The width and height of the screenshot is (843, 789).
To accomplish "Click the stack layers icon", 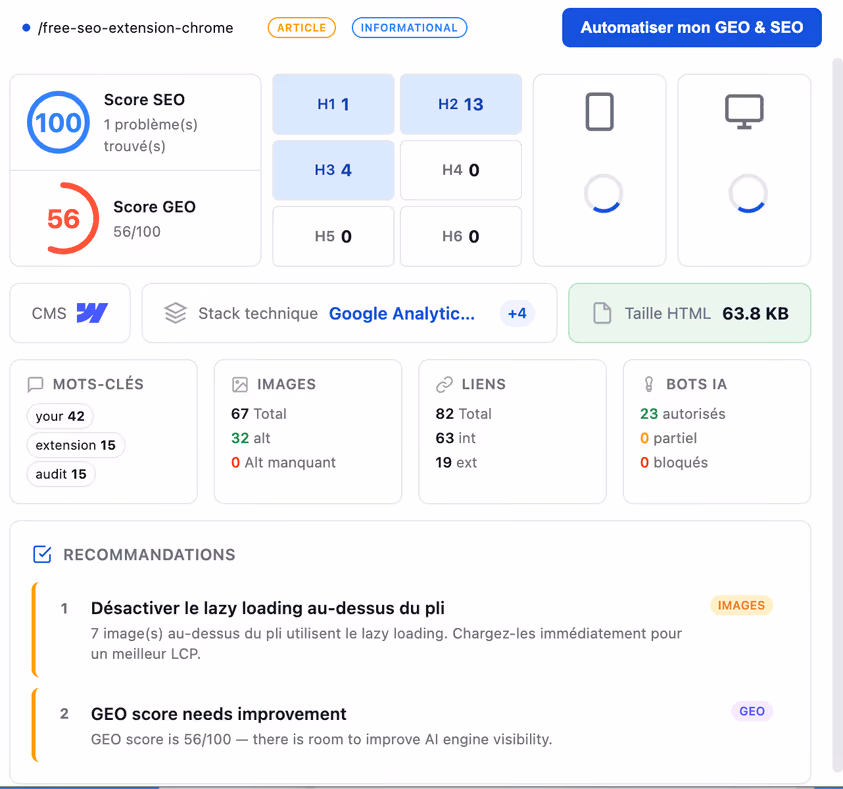I will (x=175, y=313).
